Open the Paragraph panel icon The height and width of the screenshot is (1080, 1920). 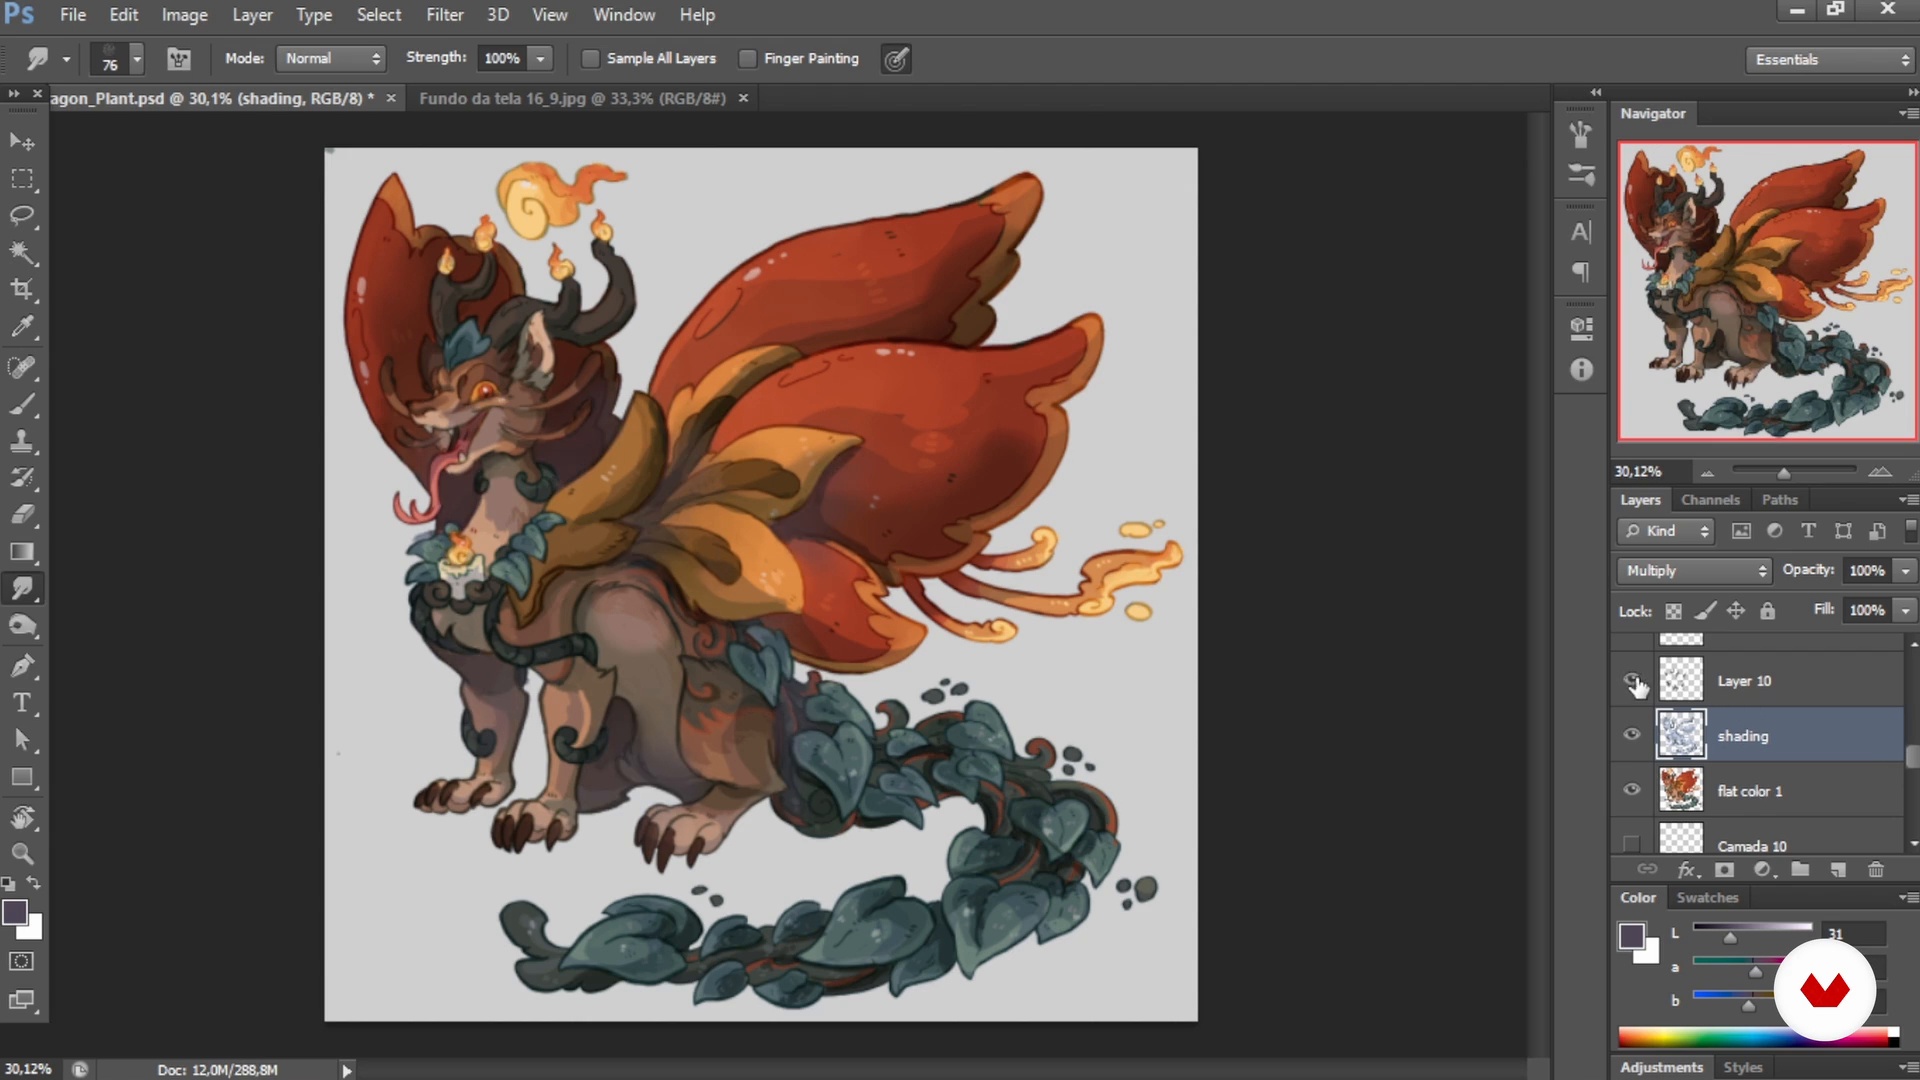1581,272
